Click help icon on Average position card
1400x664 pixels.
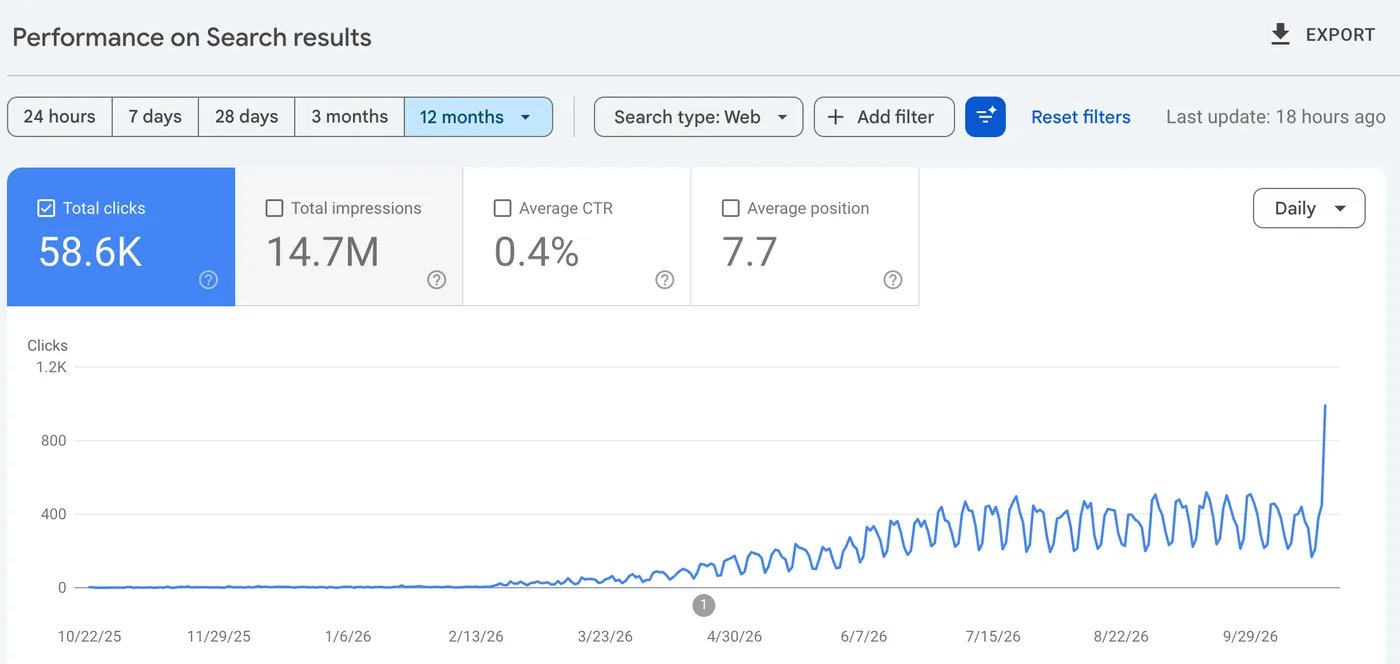tap(893, 280)
